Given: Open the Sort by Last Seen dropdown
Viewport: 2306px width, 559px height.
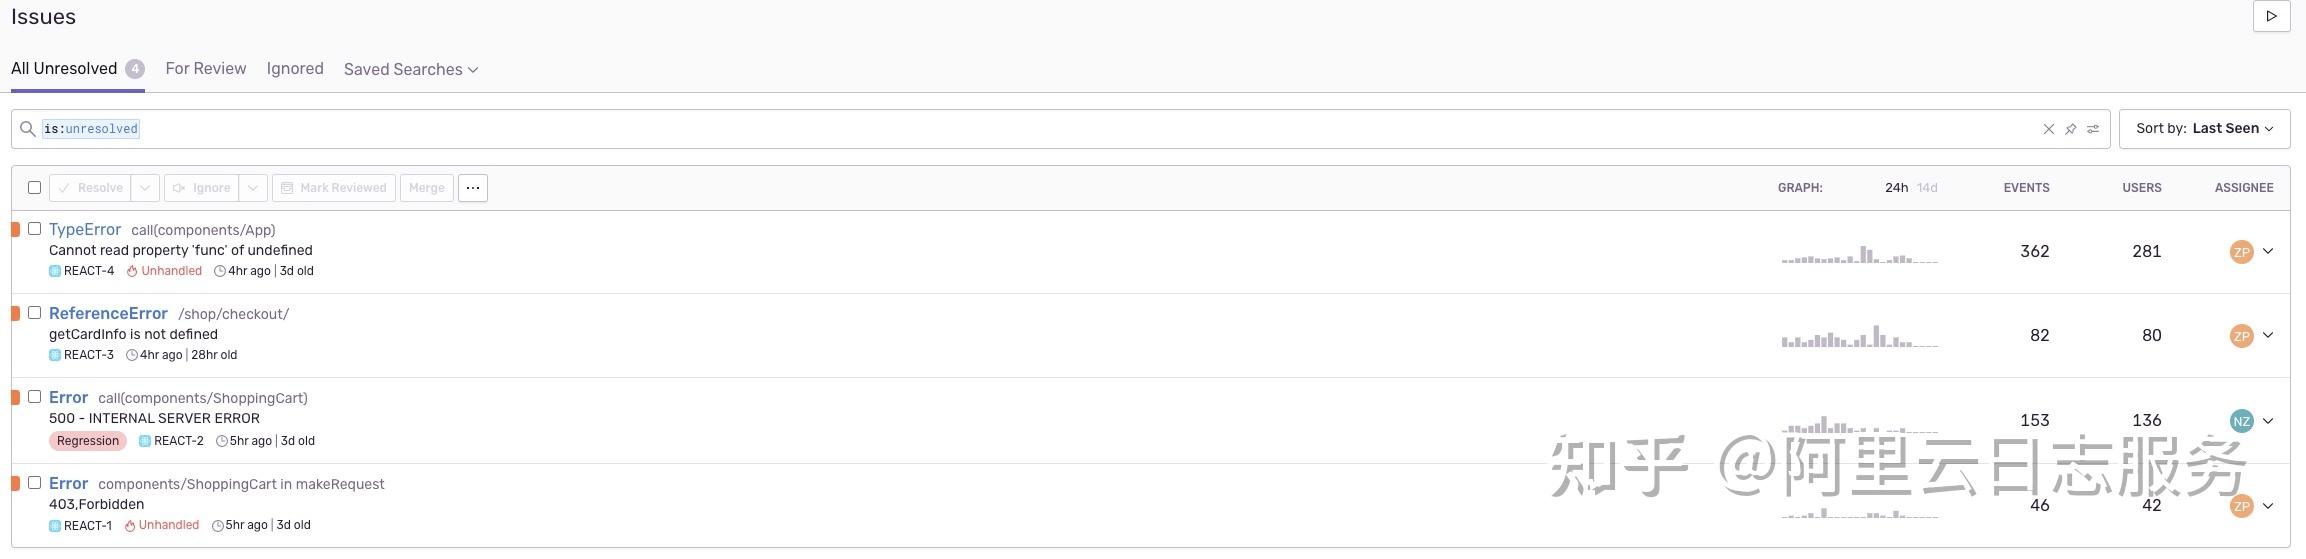Looking at the screenshot, I should tap(2204, 129).
